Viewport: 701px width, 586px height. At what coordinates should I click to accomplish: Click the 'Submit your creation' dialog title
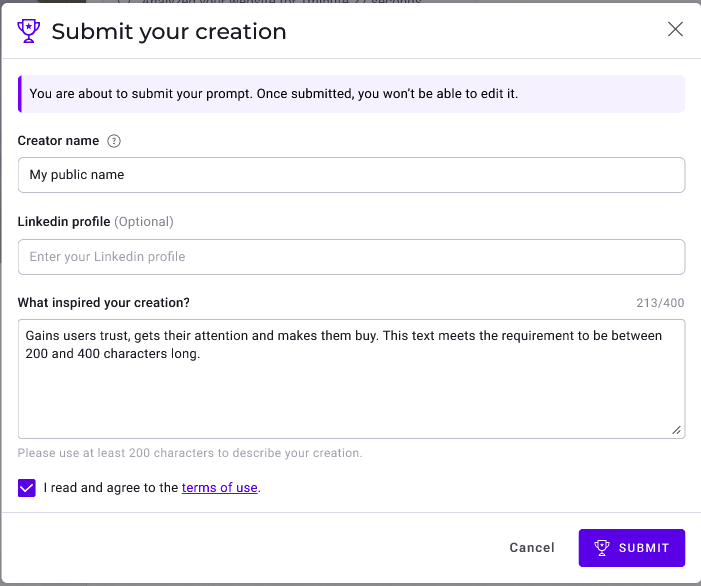(x=169, y=32)
